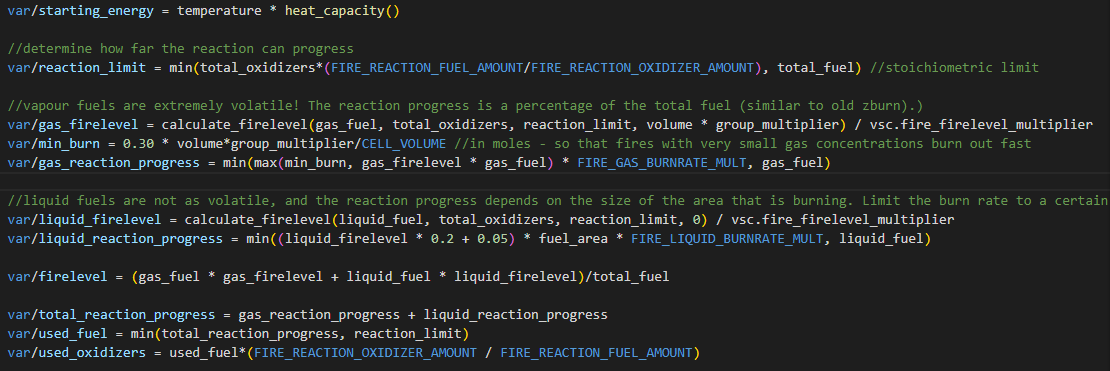The image size is (1110, 371).
Task: Click the stoichiometric limit comment
Action: (954, 68)
